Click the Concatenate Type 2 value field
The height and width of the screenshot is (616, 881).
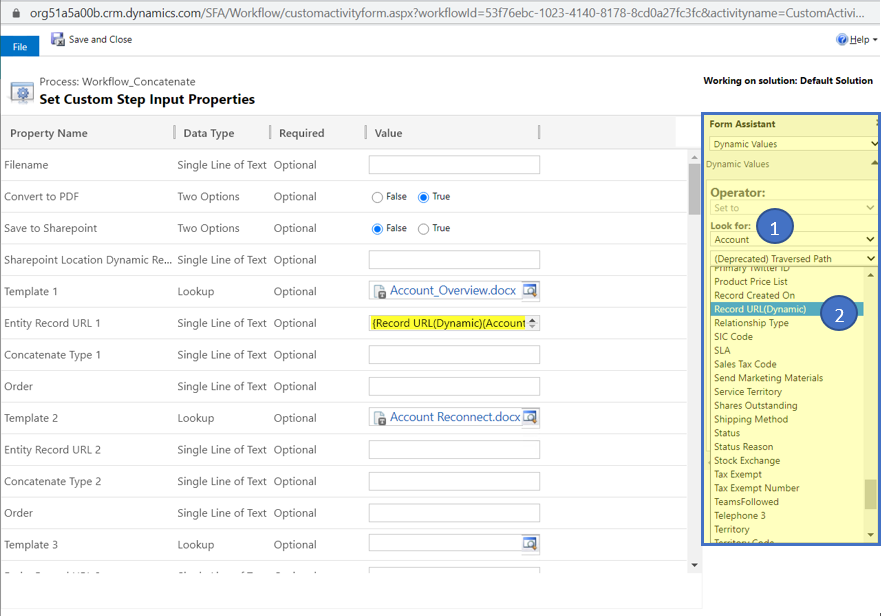point(454,481)
